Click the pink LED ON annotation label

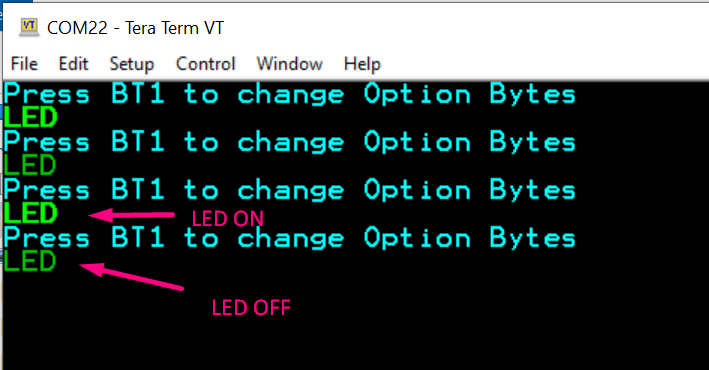click(x=227, y=219)
